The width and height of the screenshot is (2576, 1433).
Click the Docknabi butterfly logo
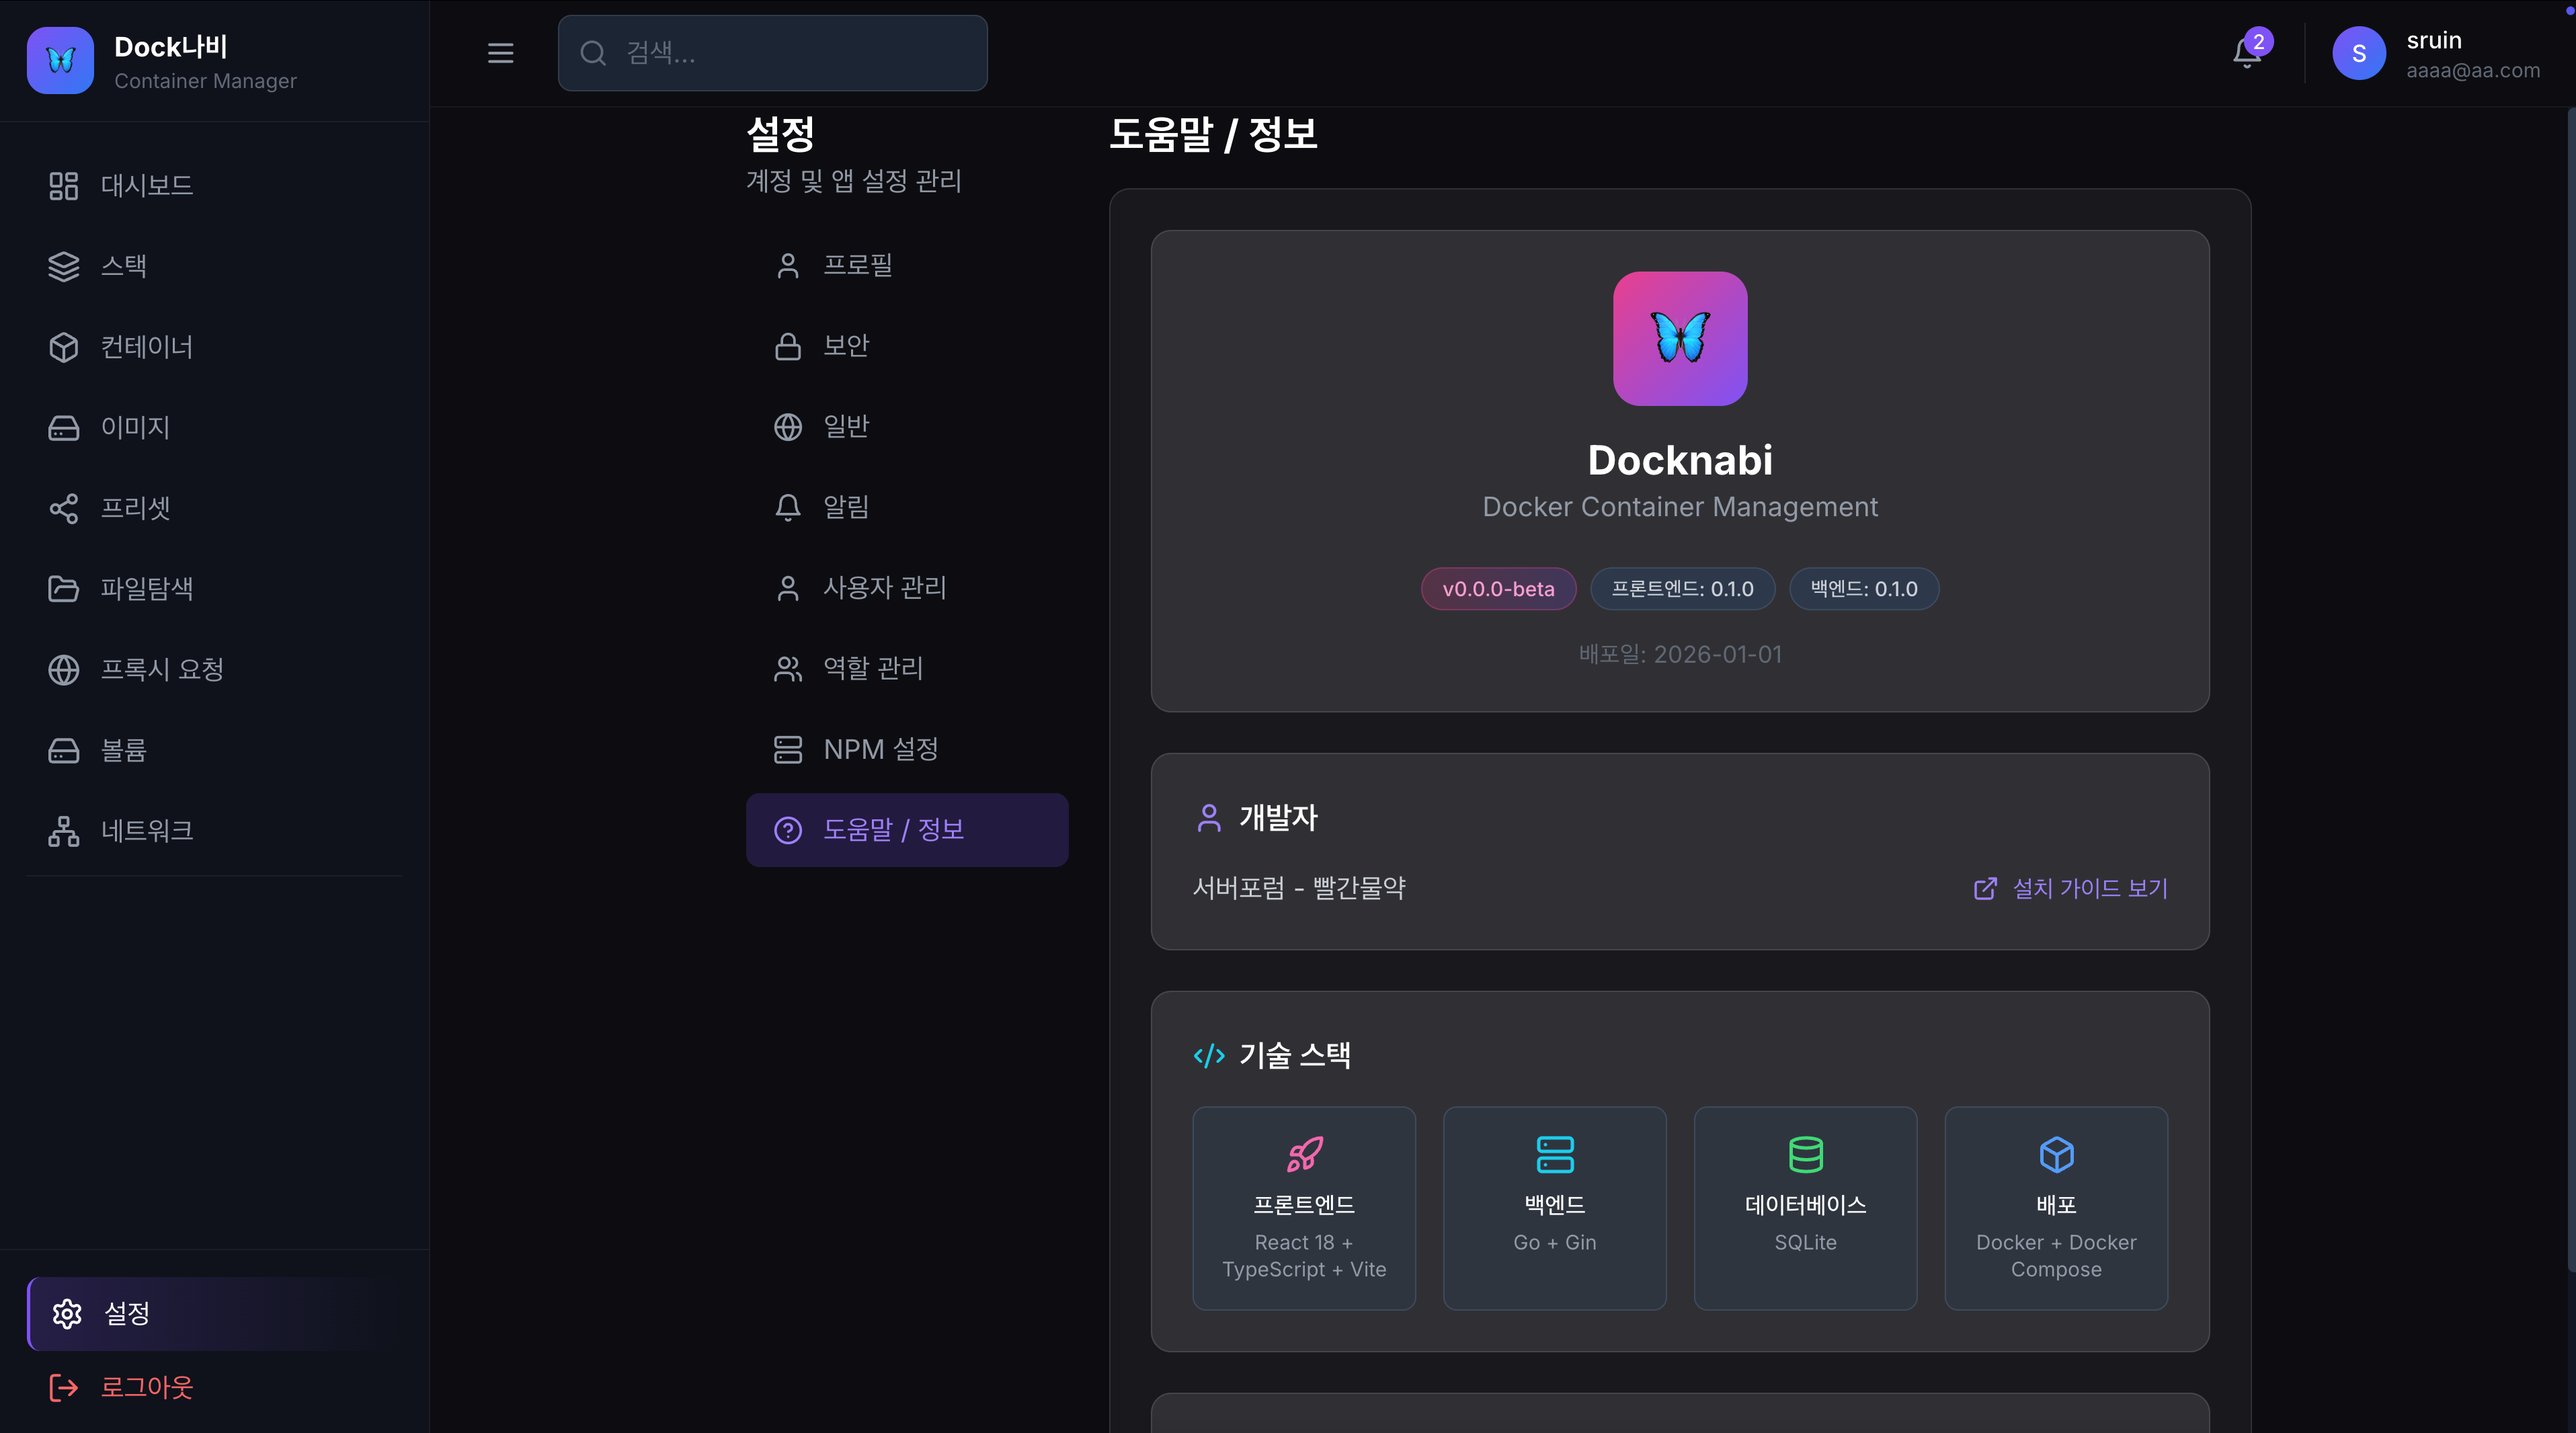pos(60,60)
